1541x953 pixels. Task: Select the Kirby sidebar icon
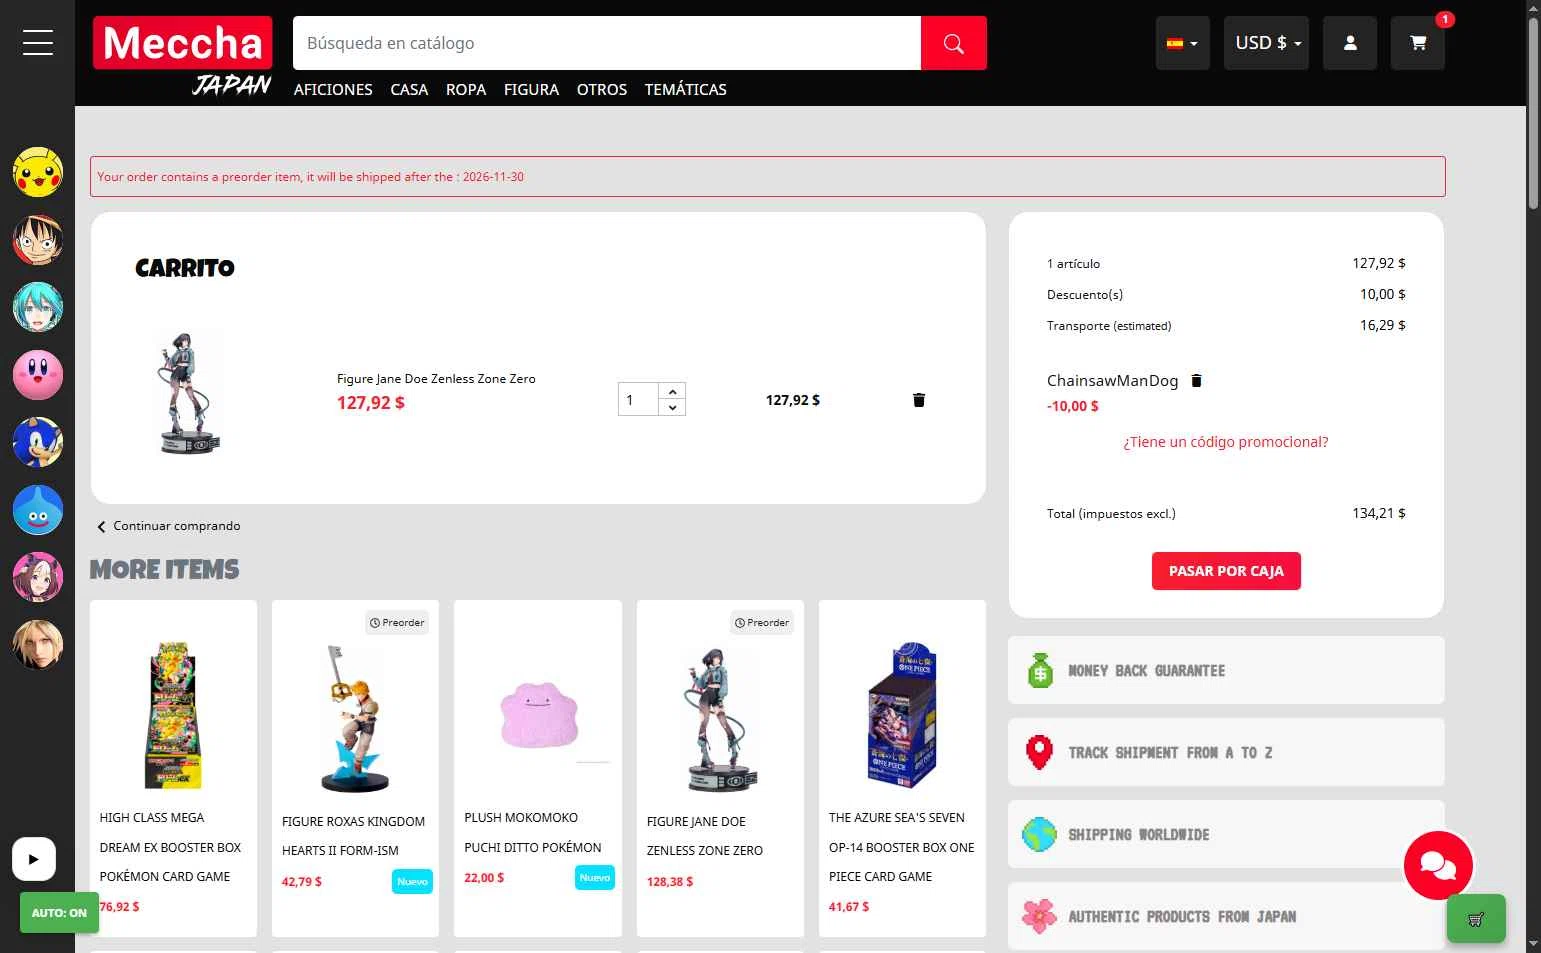[x=38, y=375]
